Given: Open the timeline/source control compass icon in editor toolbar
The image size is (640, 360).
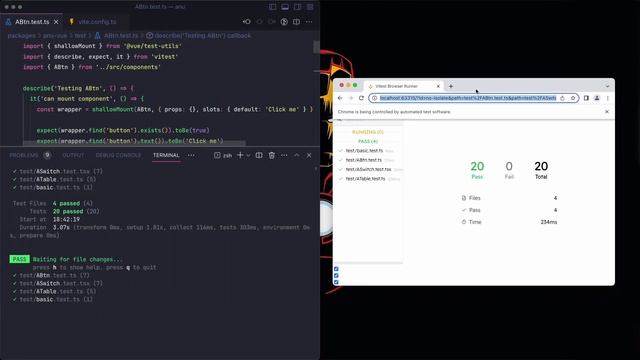Looking at the screenshot, I should (x=284, y=22).
